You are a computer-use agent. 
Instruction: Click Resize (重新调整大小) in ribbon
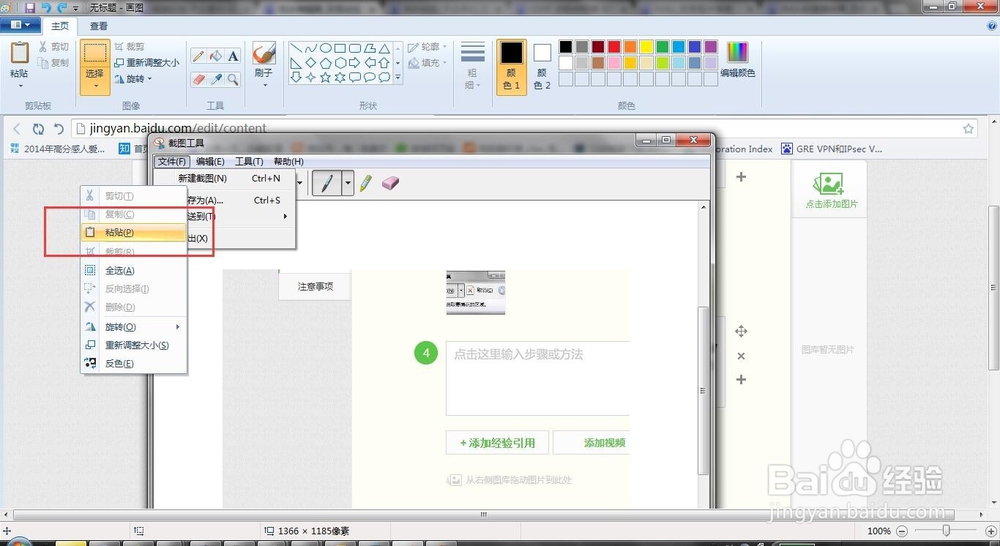coord(147,63)
